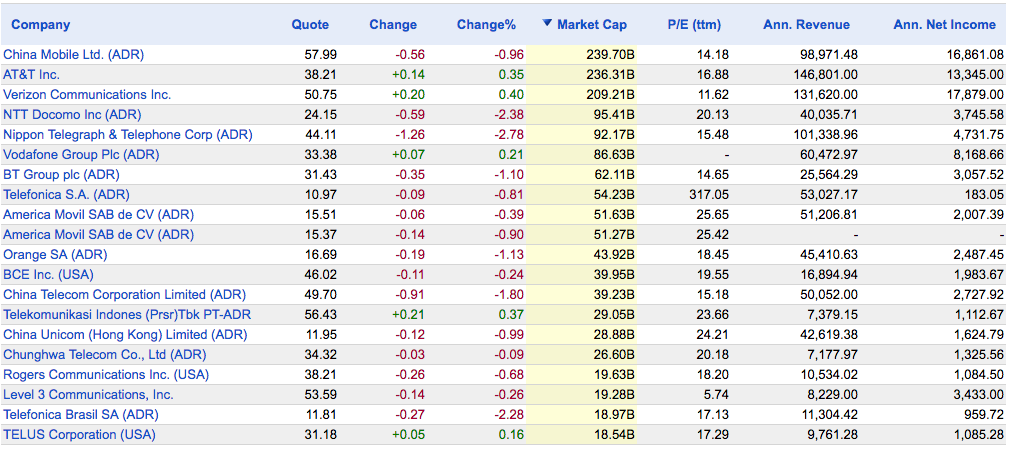Image resolution: width=1012 pixels, height=452 pixels.
Task: Open Verizon Communications Inc. link
Action: click(87, 95)
